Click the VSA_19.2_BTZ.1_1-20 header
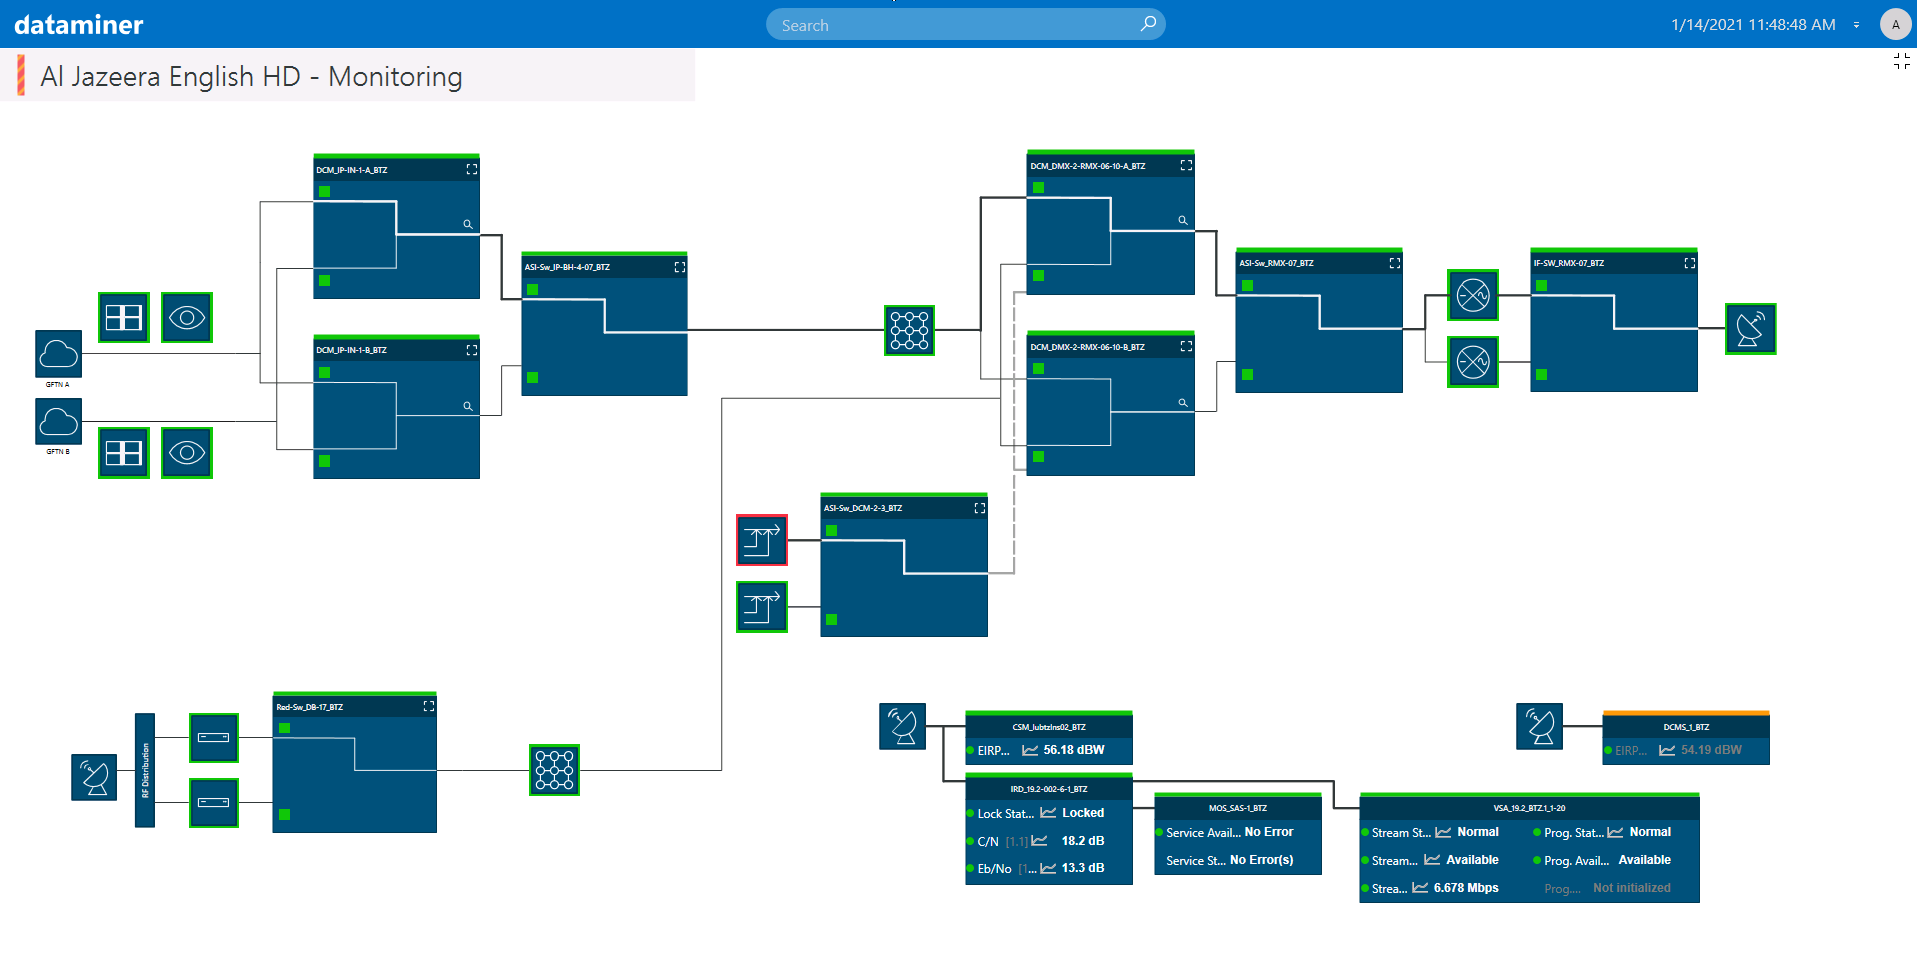 coord(1530,808)
